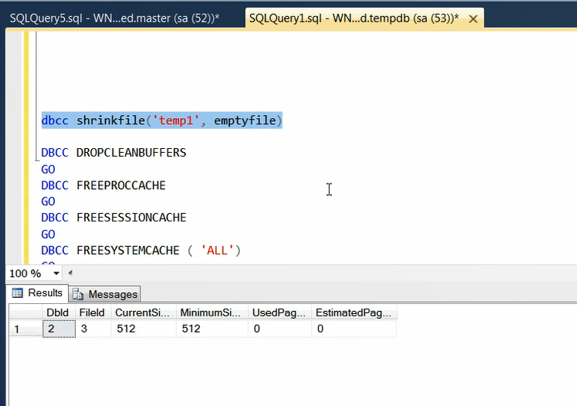
Task: Open the Messages tab
Action: pos(105,294)
